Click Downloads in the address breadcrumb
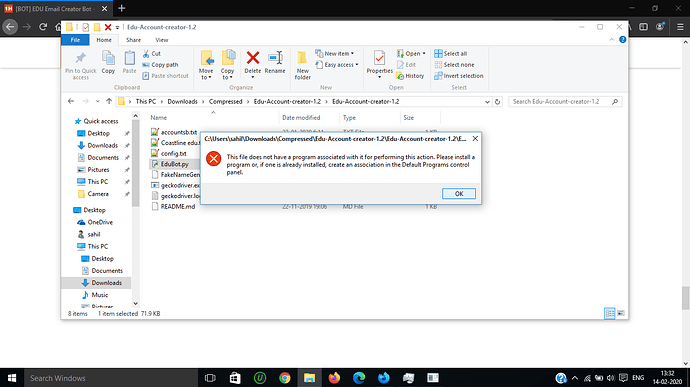The width and height of the screenshot is (690, 387). click(x=182, y=102)
